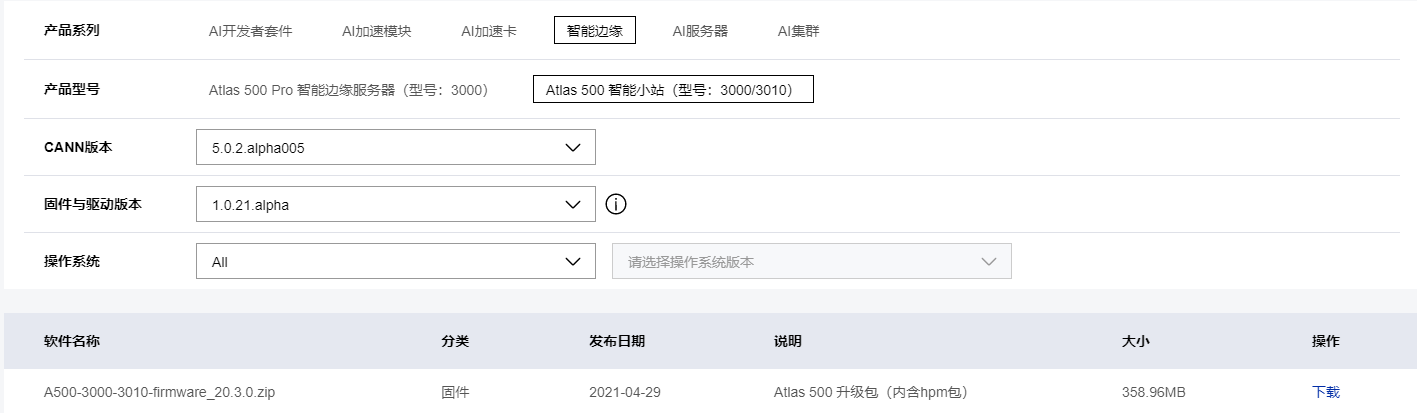1417x413 pixels.
Task: Select AI开发者套件 product series
Action: [x=250, y=31]
